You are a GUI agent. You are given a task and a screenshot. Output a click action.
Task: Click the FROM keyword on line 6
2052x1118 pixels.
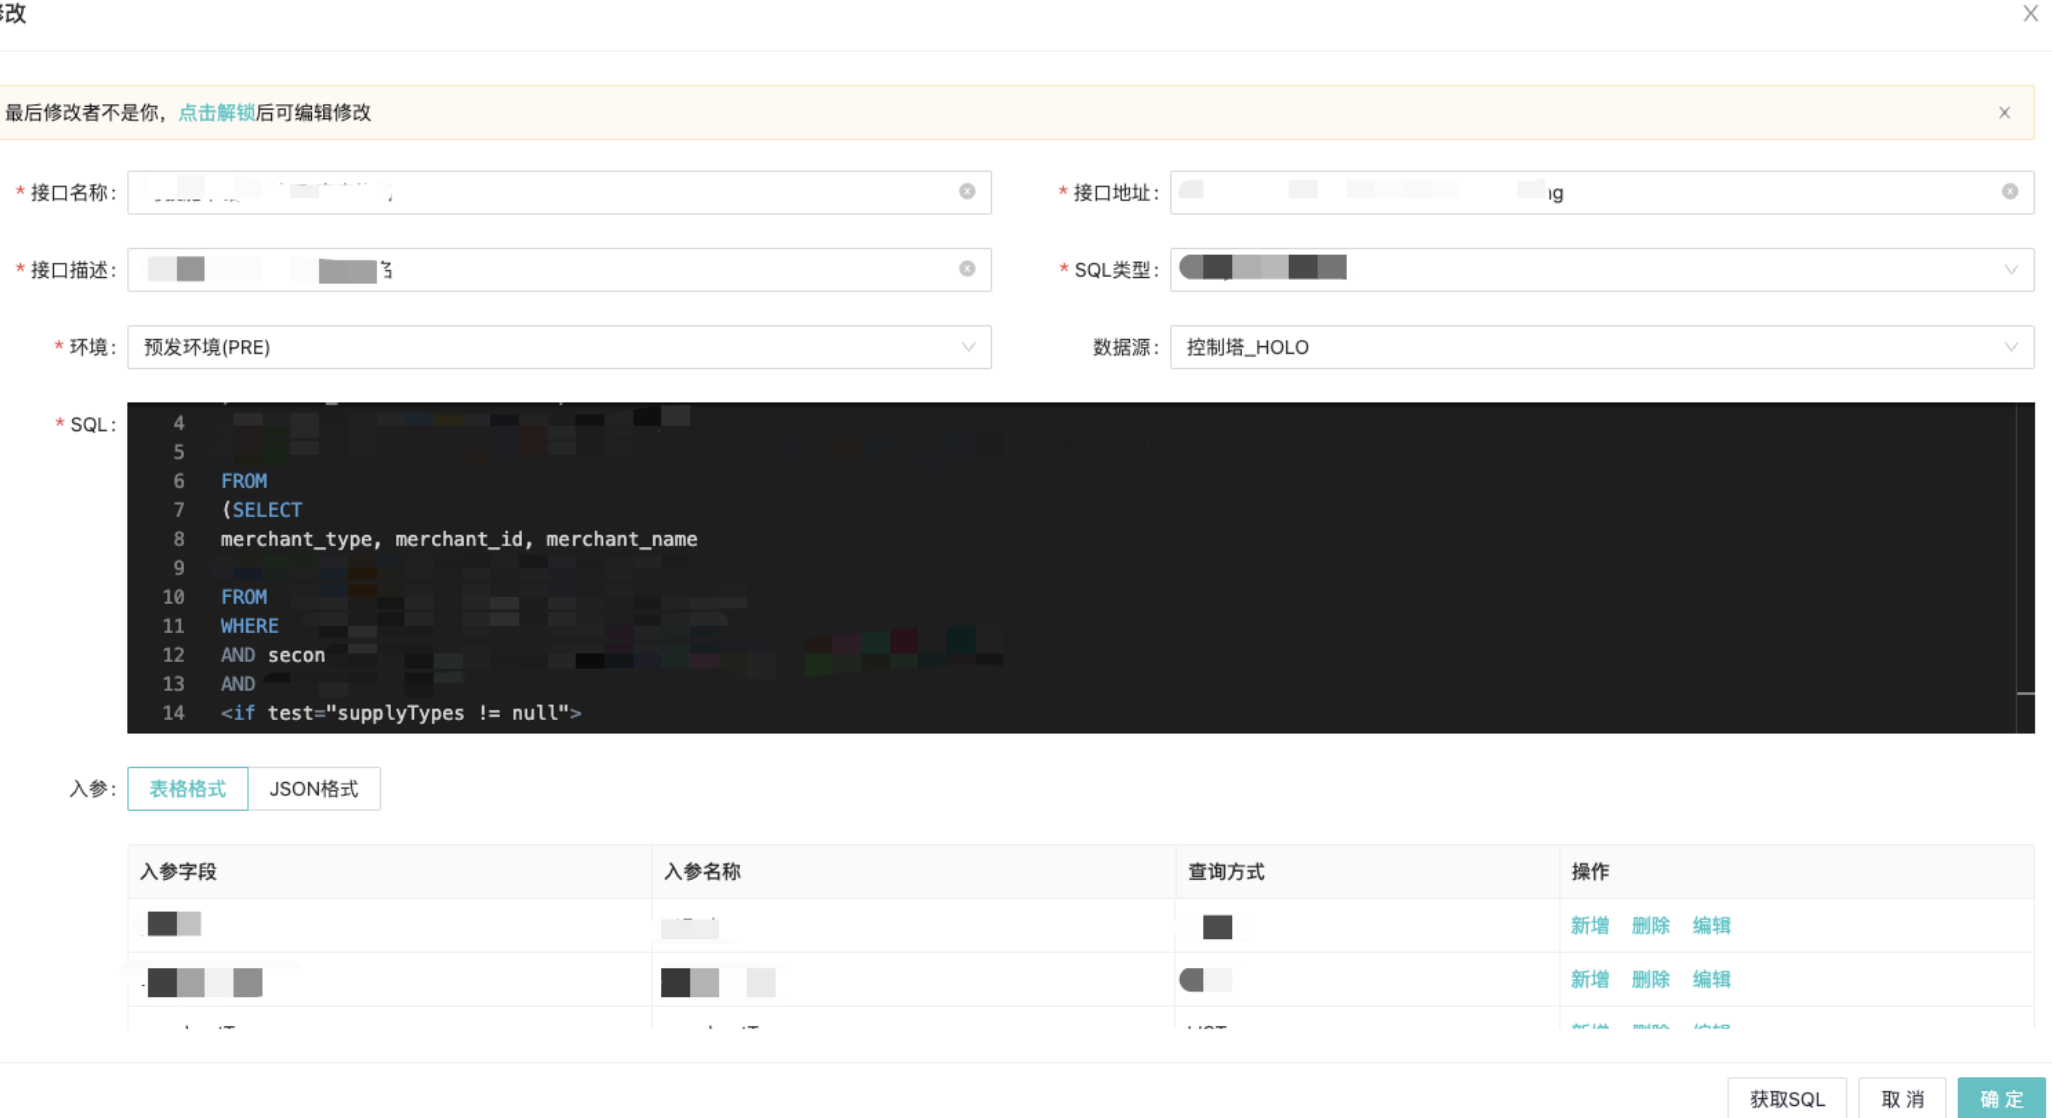[x=244, y=481]
